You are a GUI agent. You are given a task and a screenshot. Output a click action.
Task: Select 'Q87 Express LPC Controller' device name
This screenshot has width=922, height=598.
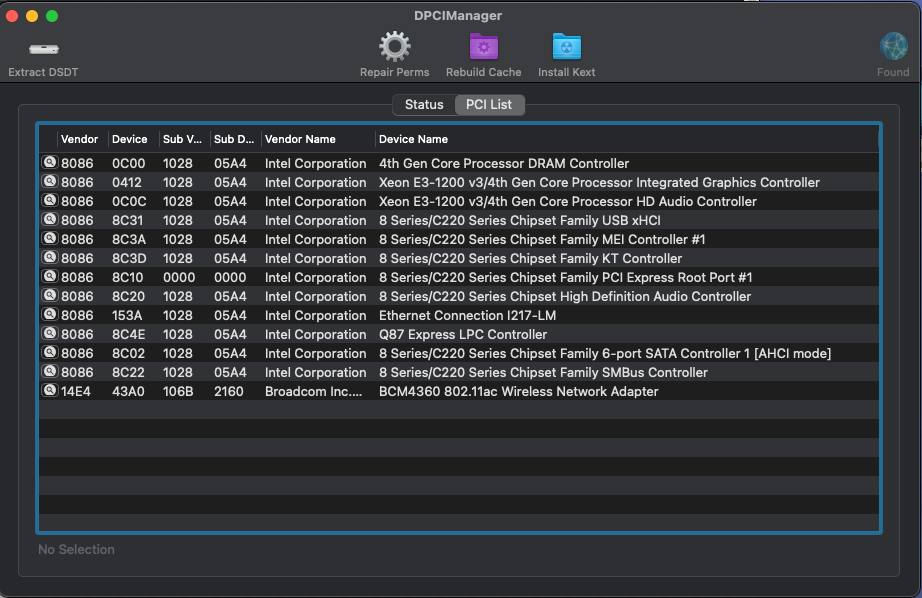[x=463, y=334]
